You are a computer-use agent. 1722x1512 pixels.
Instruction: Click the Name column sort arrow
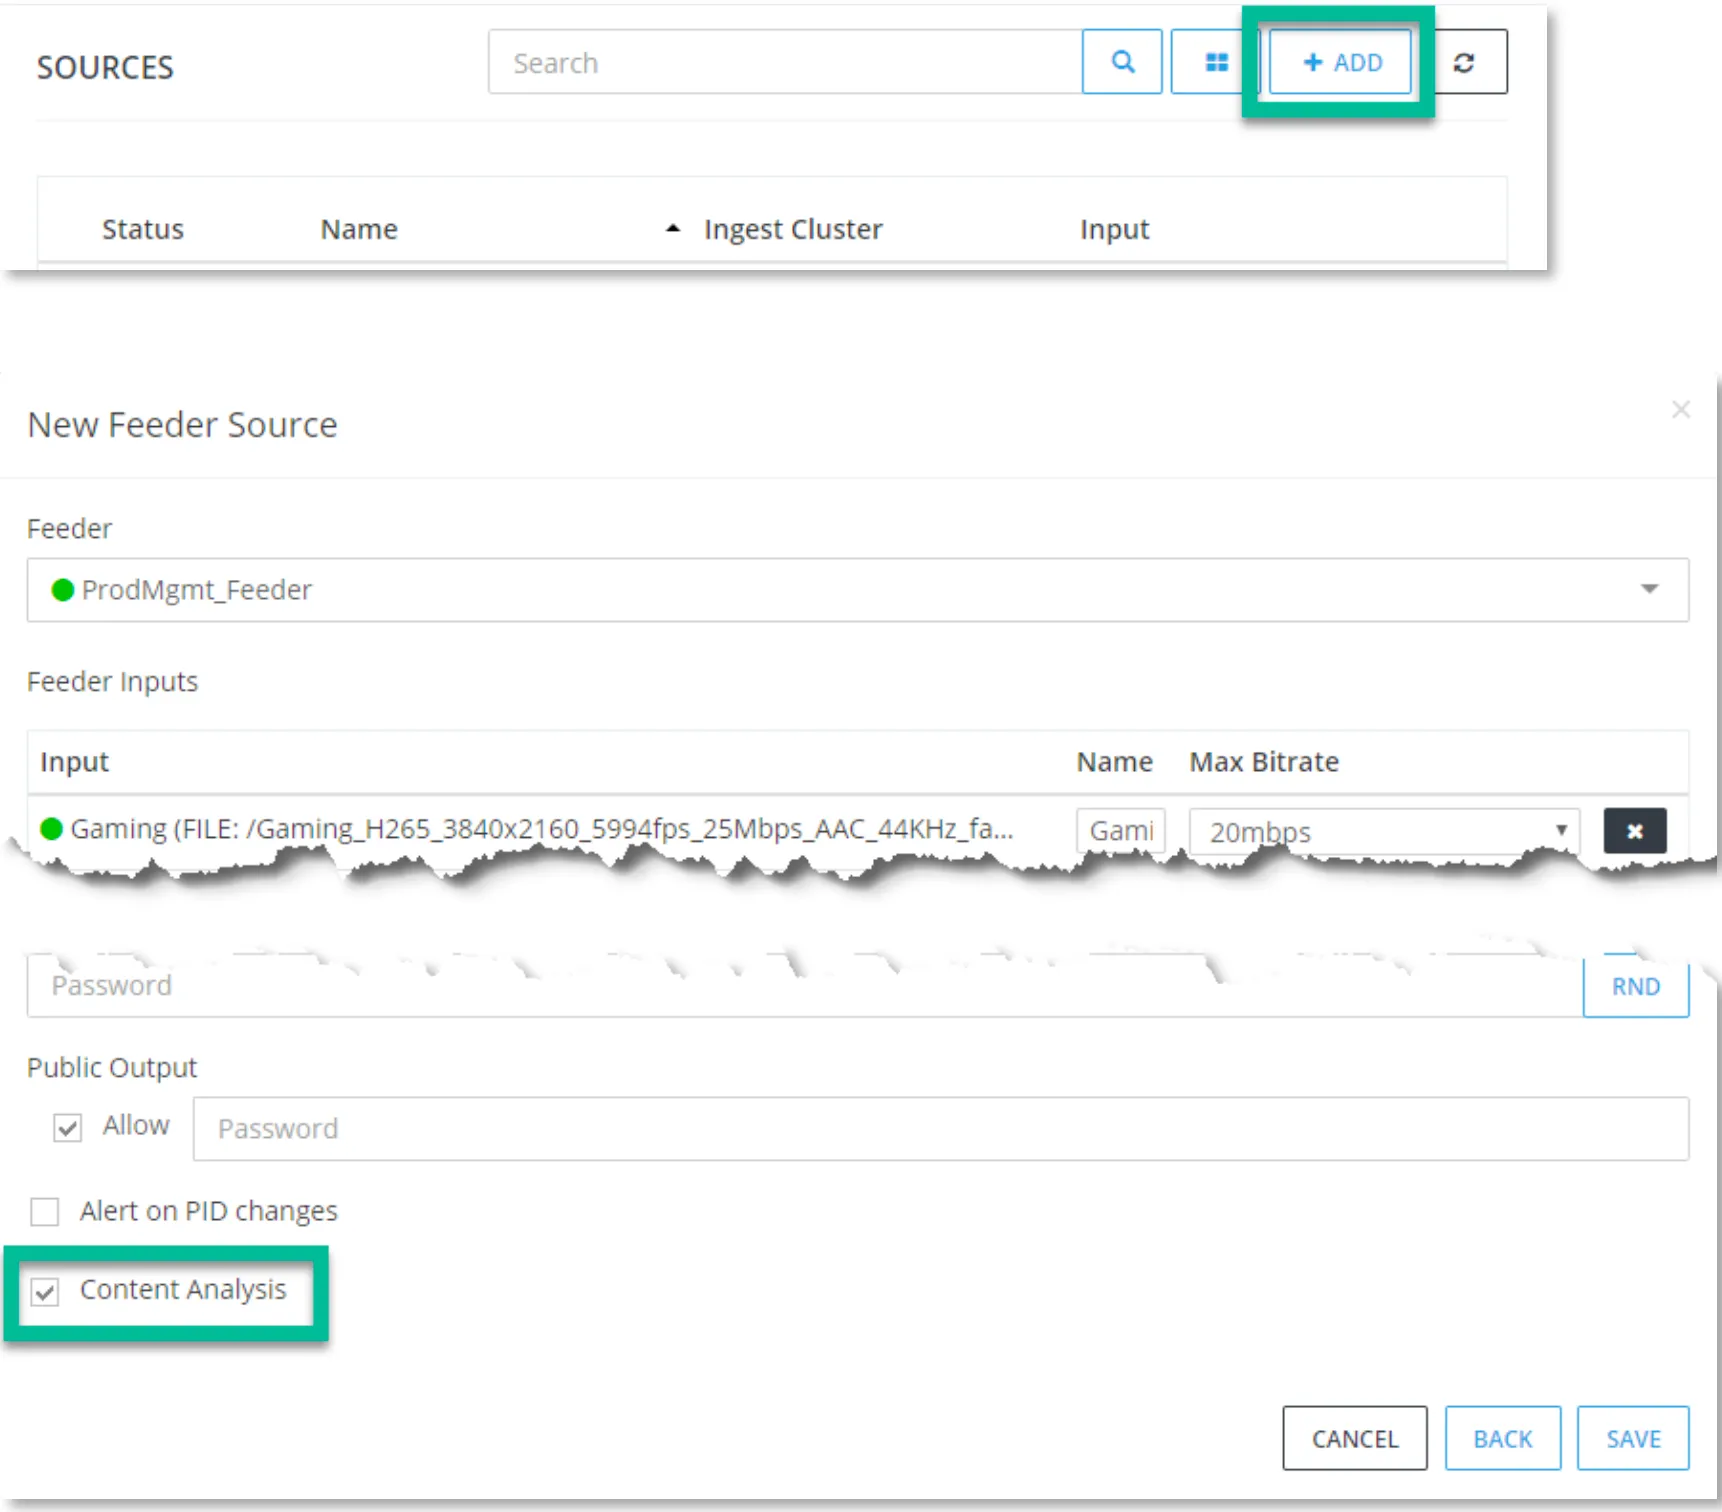[x=673, y=229]
